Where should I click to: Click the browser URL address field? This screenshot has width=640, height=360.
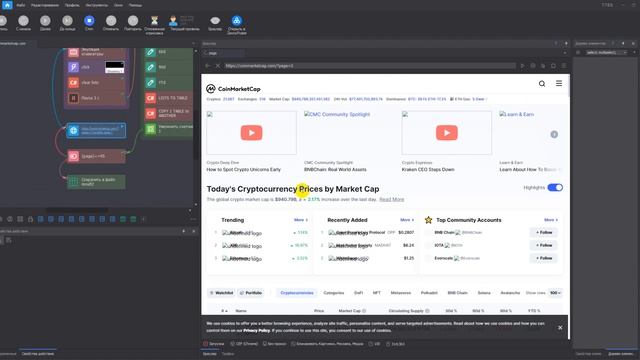(370, 66)
